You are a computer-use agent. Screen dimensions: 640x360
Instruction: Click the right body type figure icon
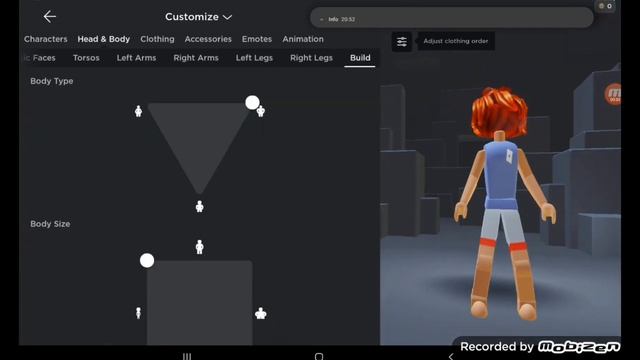(261, 111)
